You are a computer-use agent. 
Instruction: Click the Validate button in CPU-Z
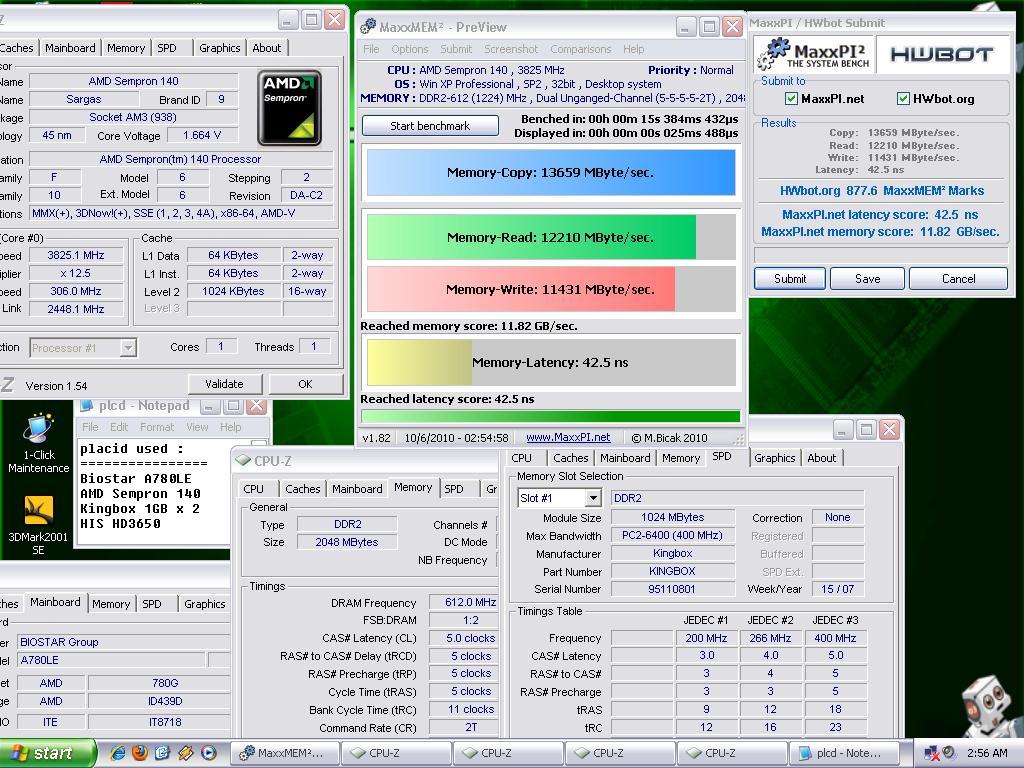click(x=224, y=384)
